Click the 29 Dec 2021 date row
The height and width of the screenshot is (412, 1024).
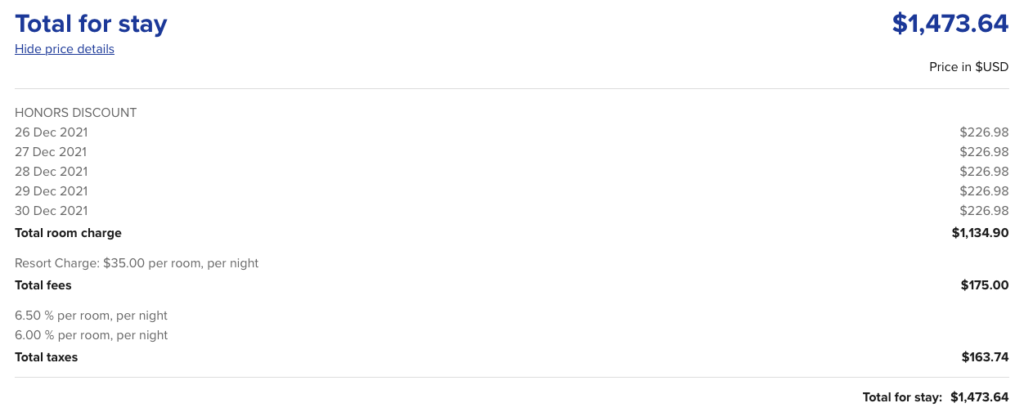point(511,191)
